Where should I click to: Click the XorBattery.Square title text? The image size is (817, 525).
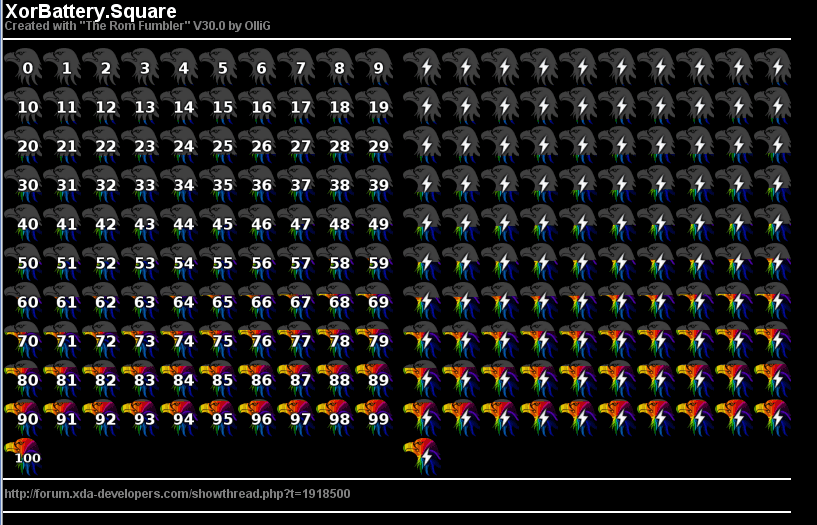click(91, 11)
